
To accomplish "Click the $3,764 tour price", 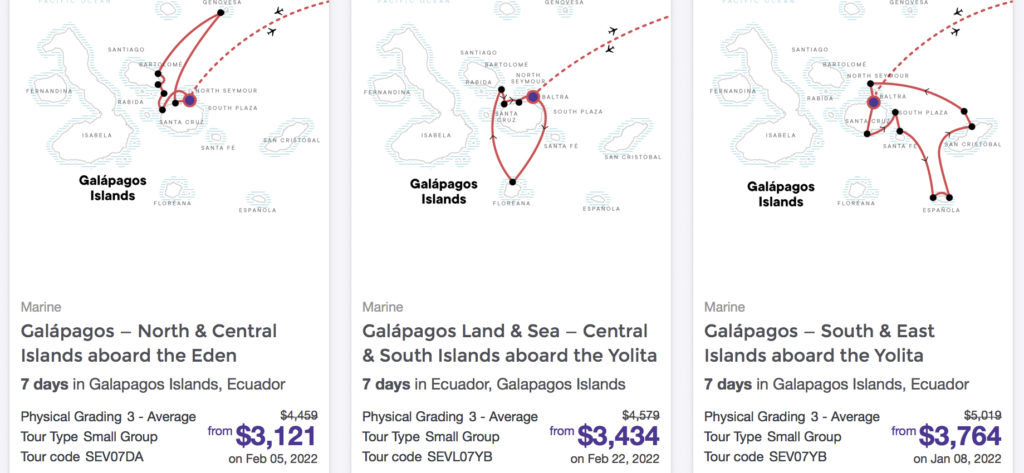I will 959,435.
